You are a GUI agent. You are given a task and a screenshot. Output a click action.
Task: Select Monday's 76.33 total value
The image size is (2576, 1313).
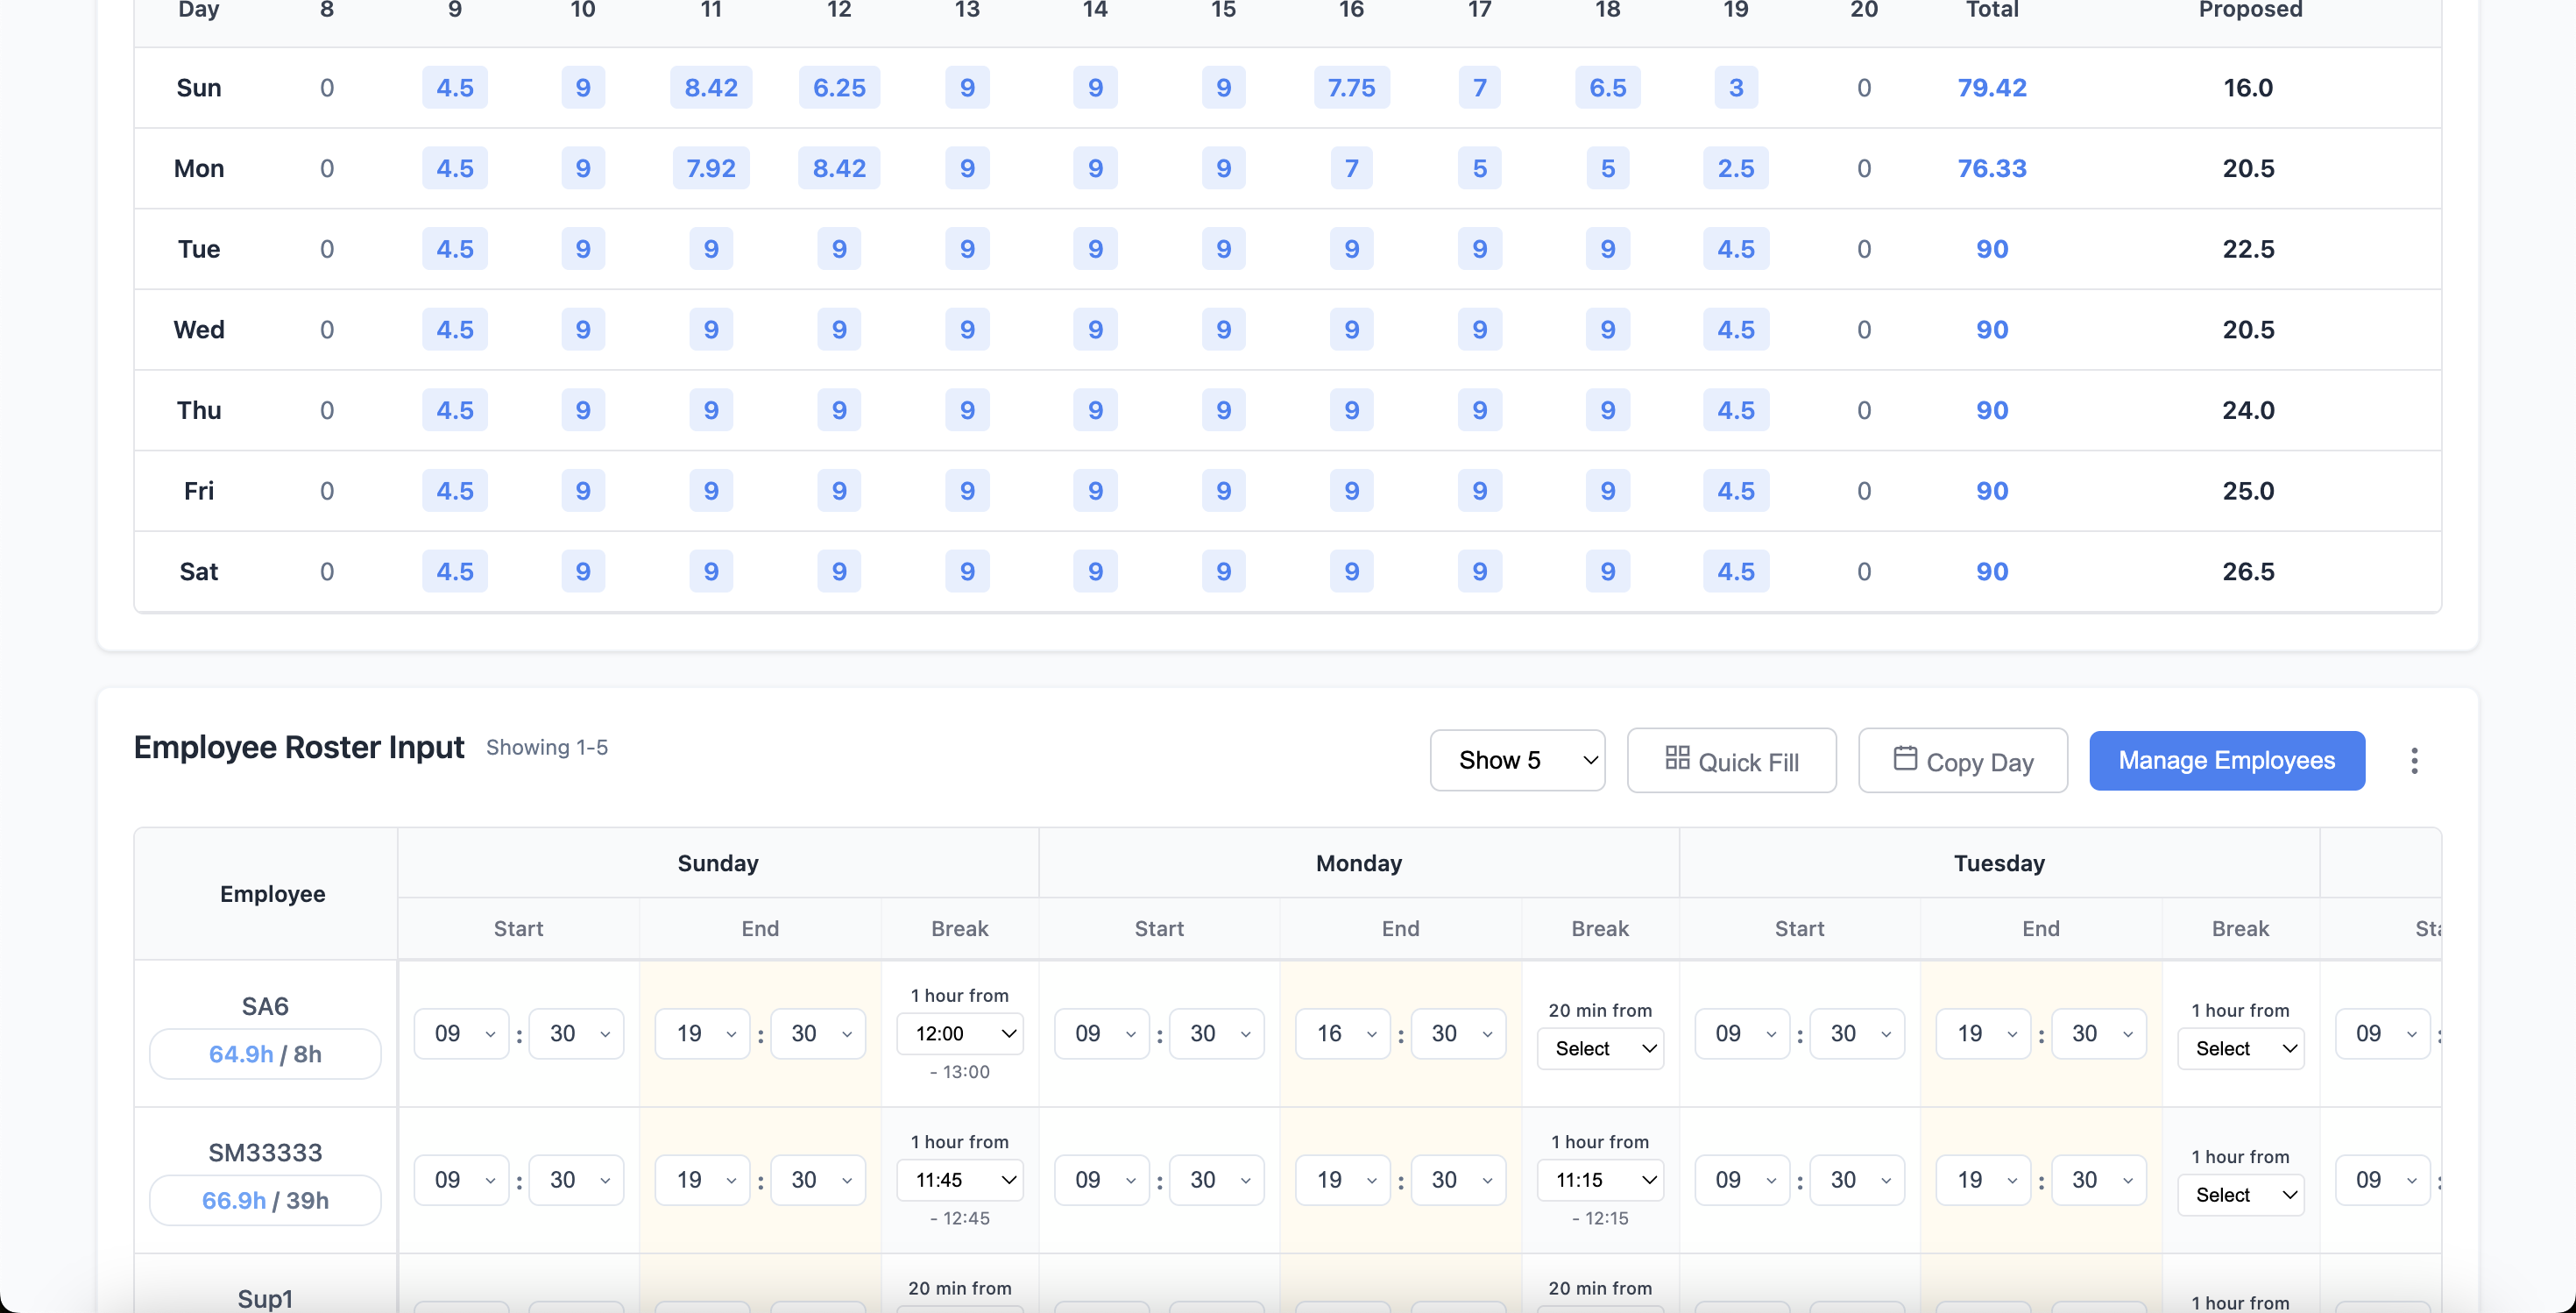[x=1991, y=168]
